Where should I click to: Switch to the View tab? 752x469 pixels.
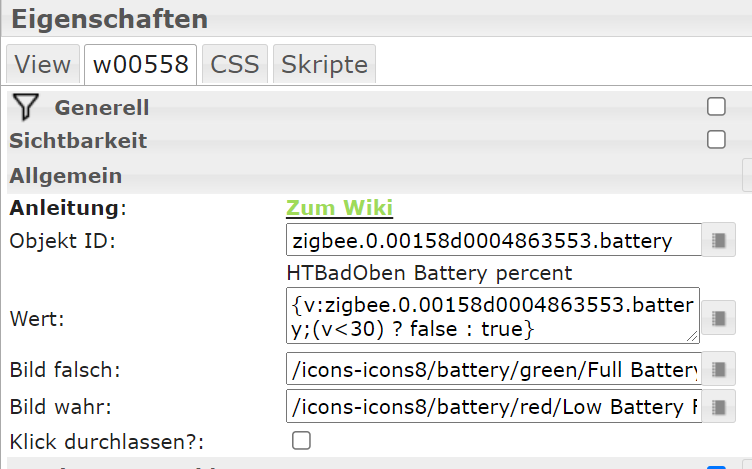[43, 65]
